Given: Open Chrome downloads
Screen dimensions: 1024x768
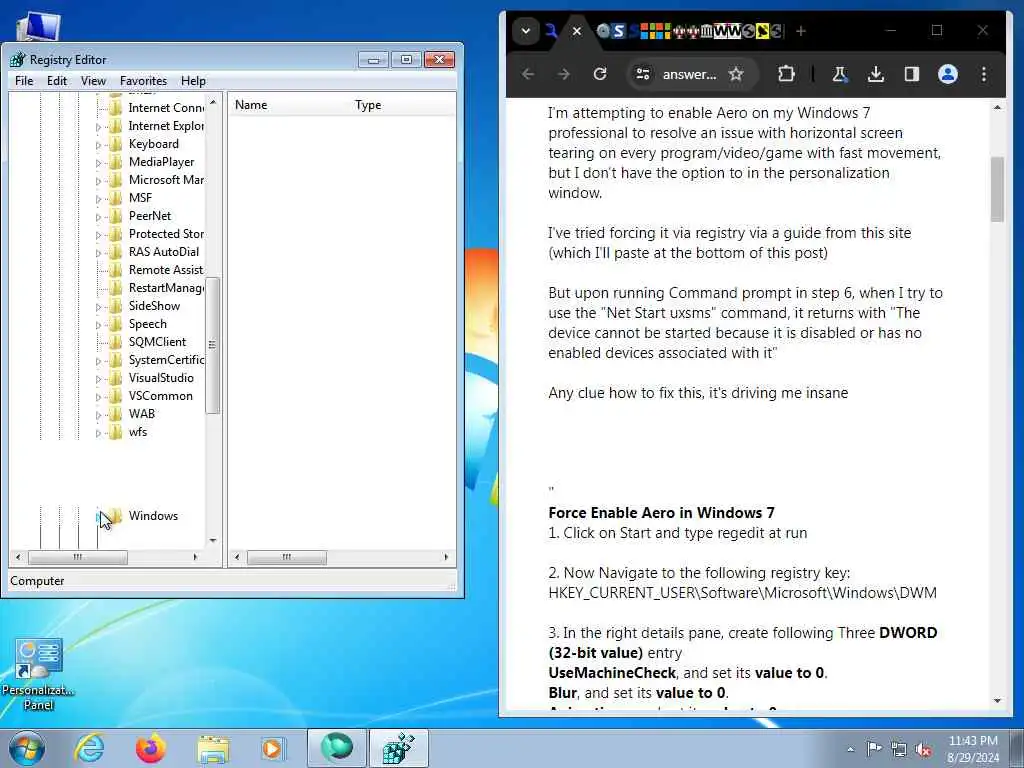Looking at the screenshot, I should coord(876,74).
